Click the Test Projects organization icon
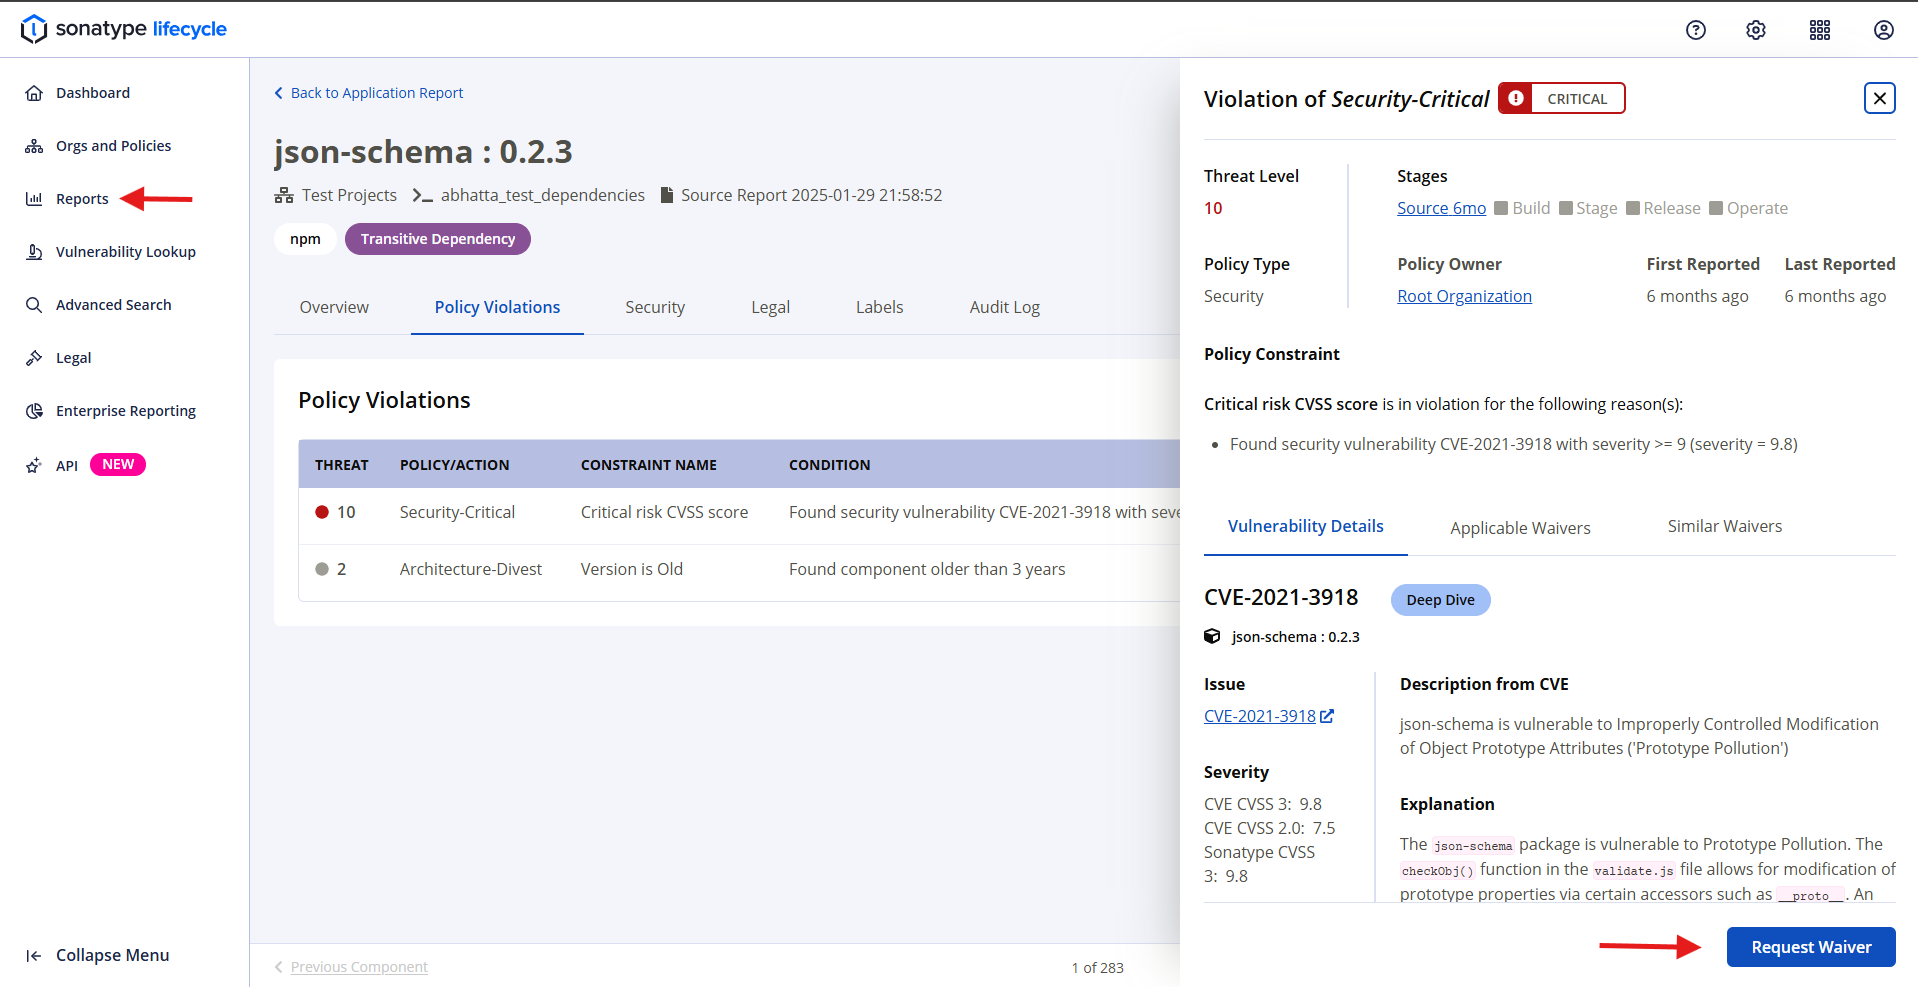The height and width of the screenshot is (987, 1918). coord(284,195)
